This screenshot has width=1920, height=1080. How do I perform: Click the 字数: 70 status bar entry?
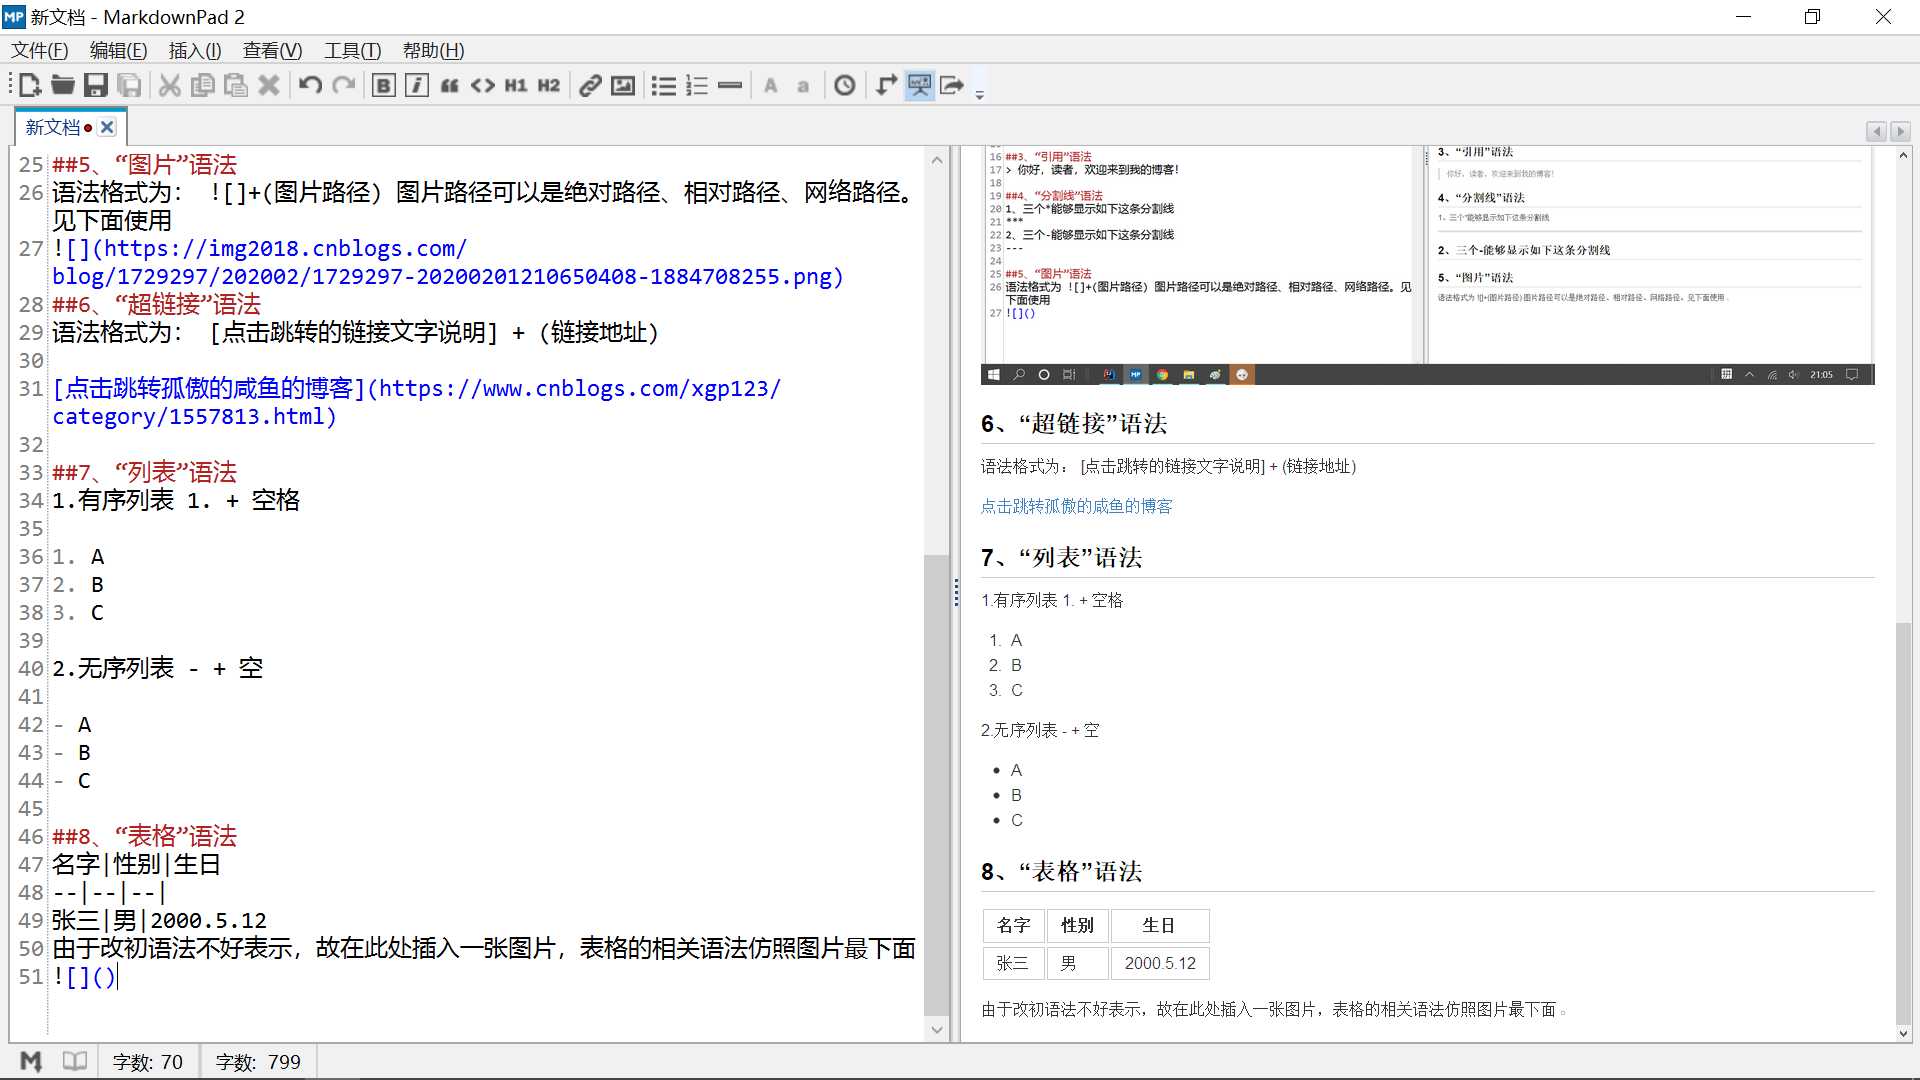click(148, 1062)
